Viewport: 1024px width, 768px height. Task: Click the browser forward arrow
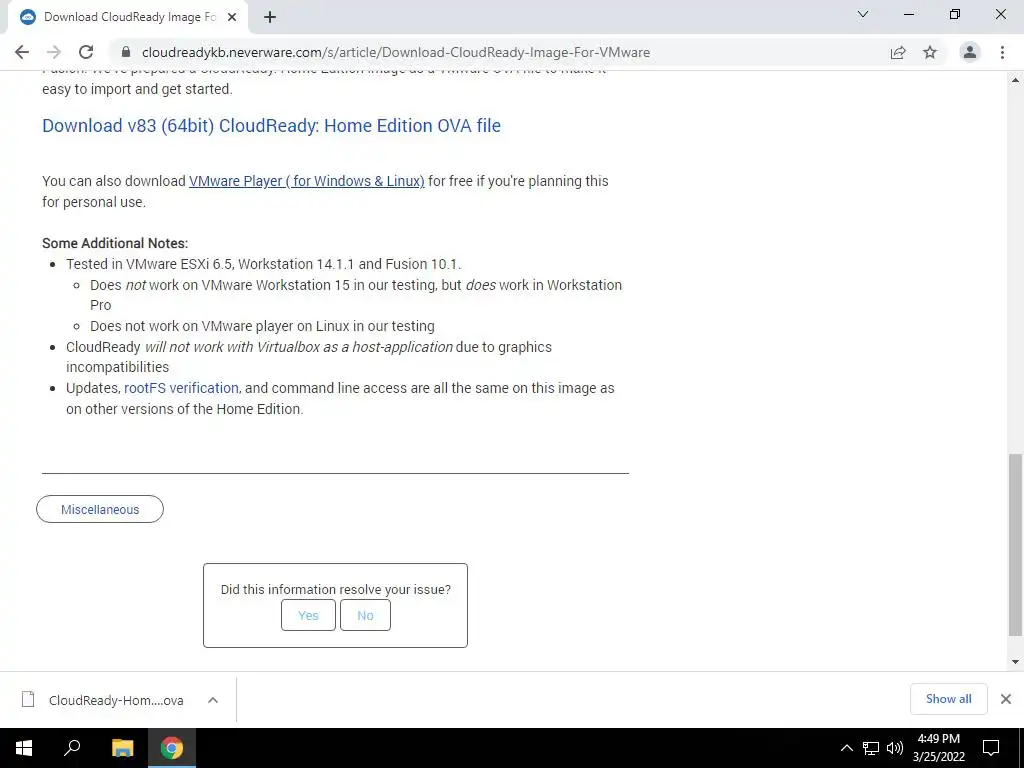[54, 52]
